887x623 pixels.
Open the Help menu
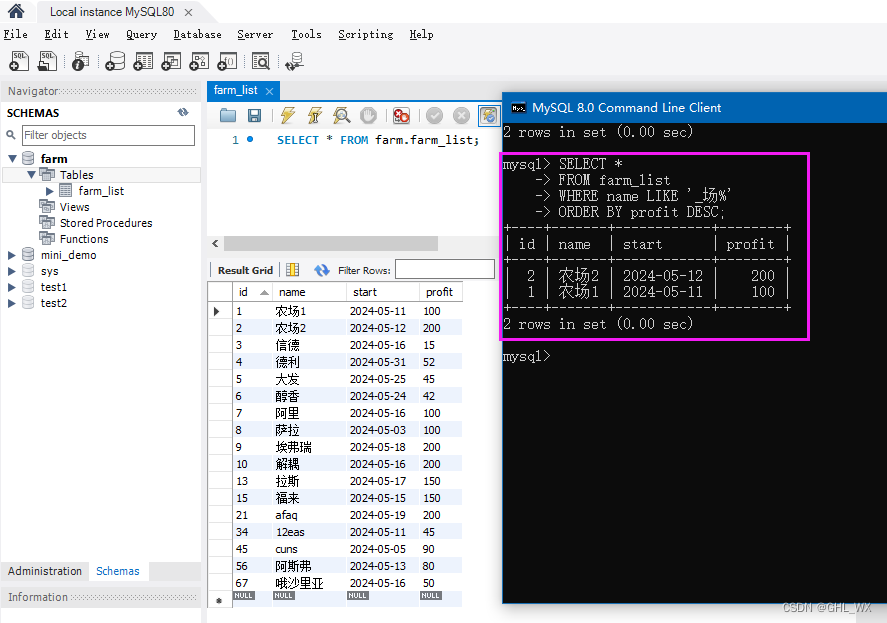421,34
